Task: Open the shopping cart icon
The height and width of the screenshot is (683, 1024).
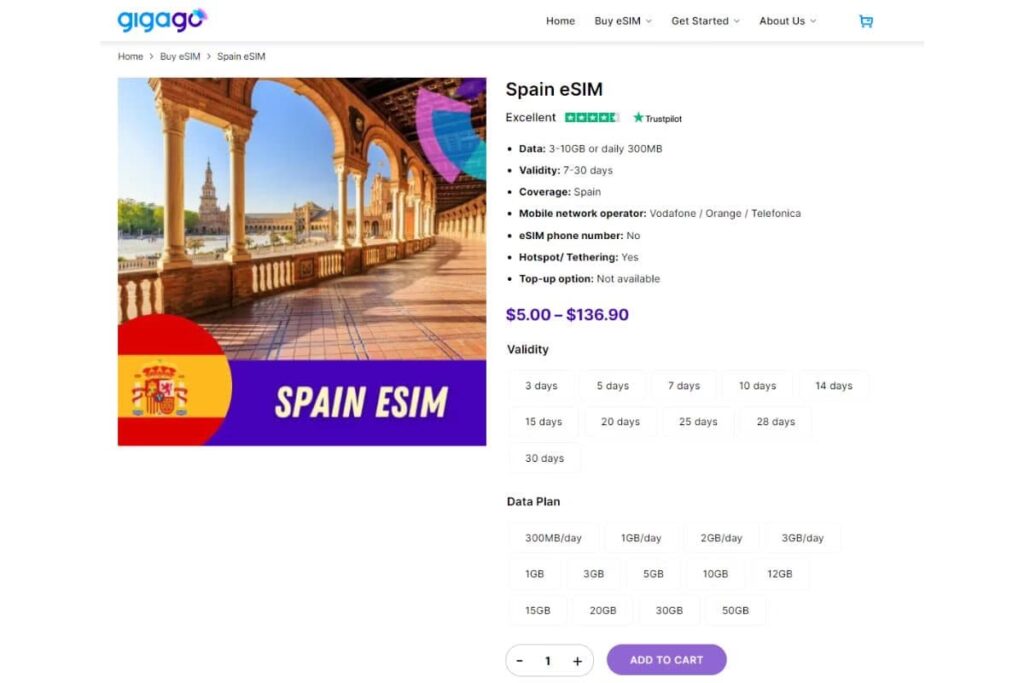Action: (x=866, y=21)
